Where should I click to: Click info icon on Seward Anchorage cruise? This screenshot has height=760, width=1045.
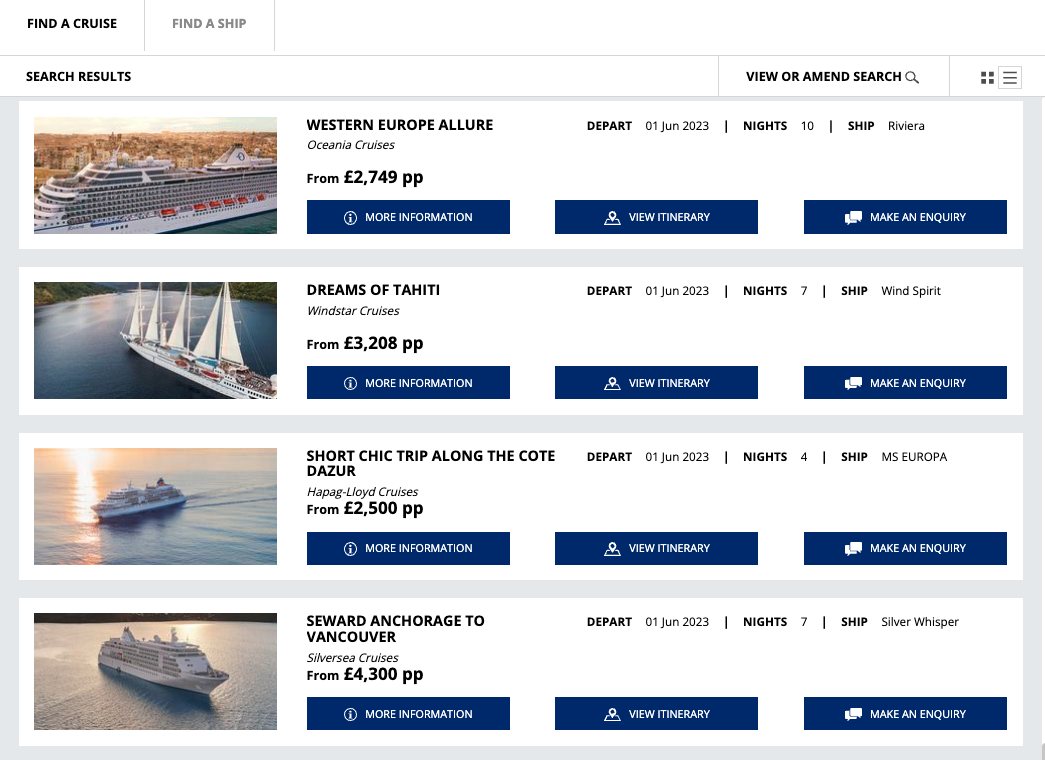point(350,714)
